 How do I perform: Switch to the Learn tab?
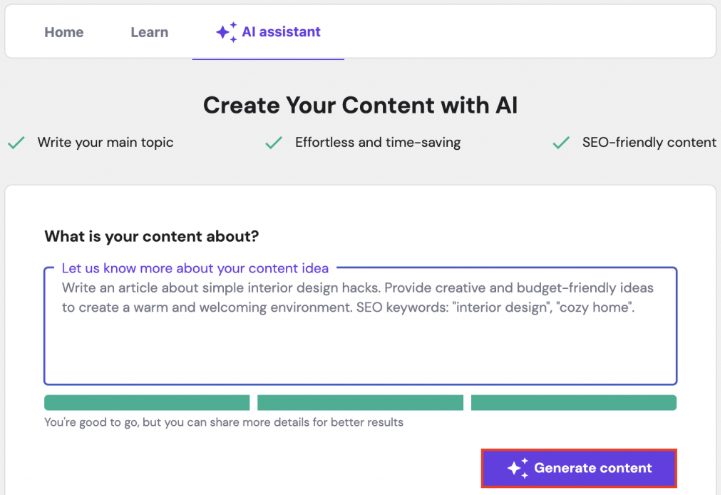(149, 32)
